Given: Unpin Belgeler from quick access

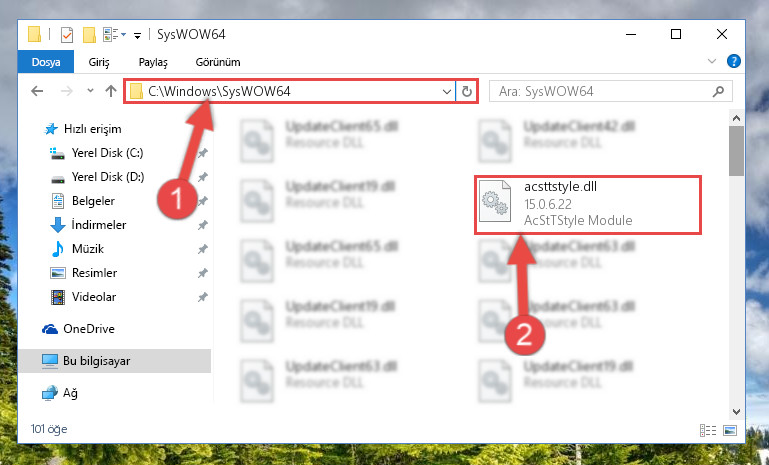Looking at the screenshot, I should tap(202, 201).
